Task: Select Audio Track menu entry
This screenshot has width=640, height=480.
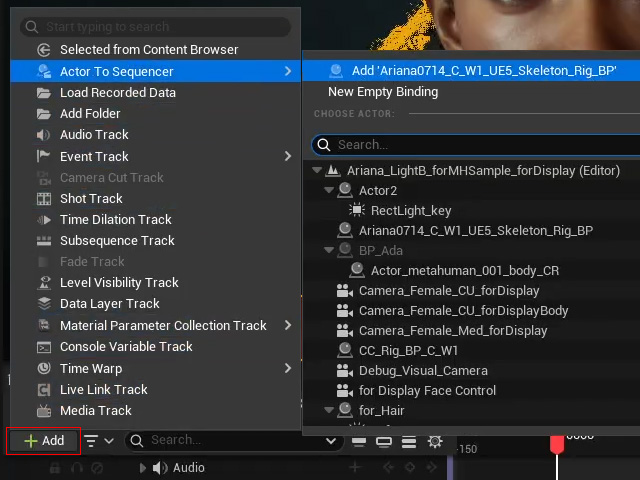Action: (94, 135)
